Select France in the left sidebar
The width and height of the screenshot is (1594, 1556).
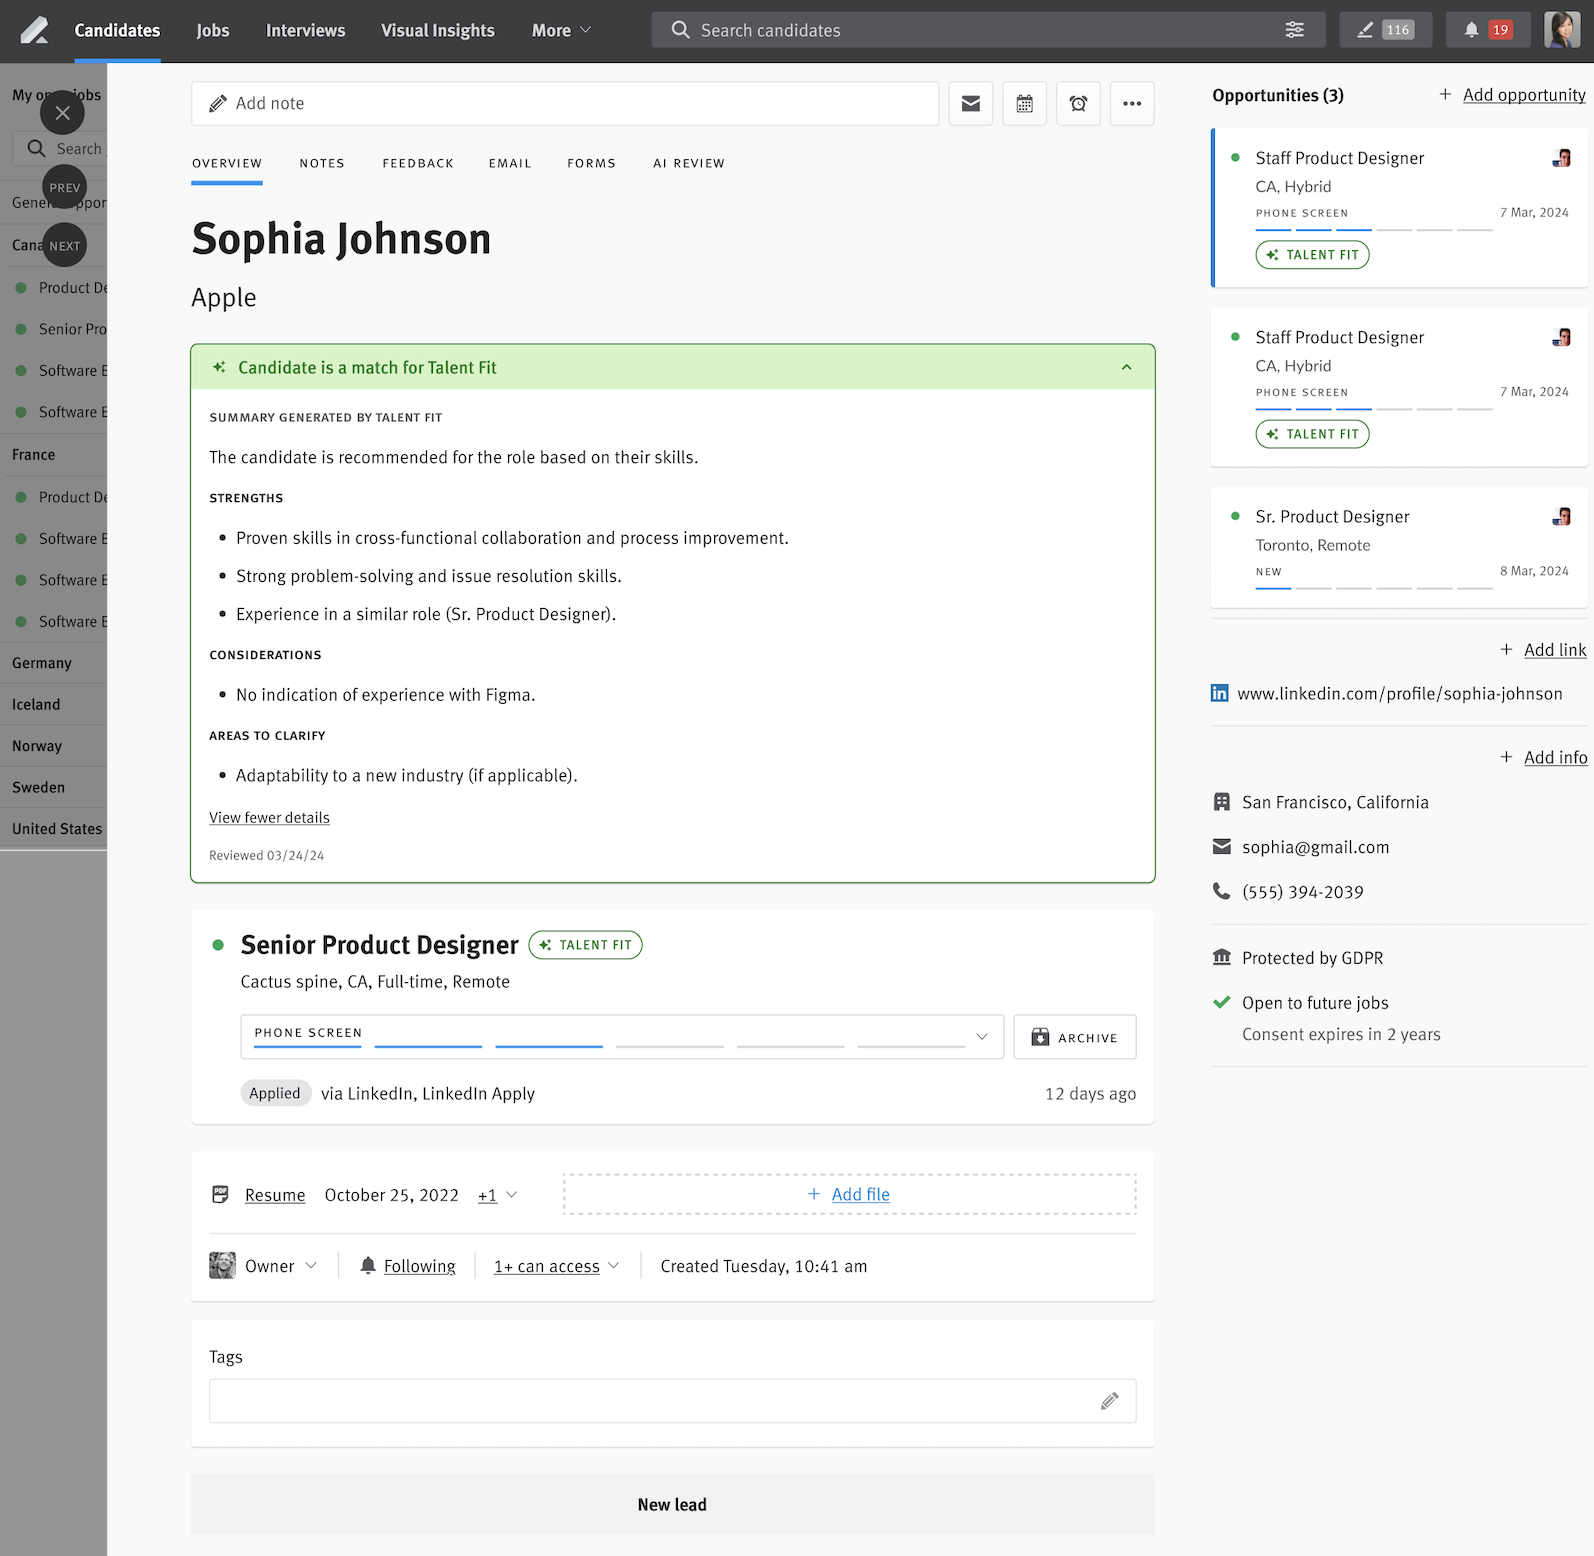tap(34, 456)
